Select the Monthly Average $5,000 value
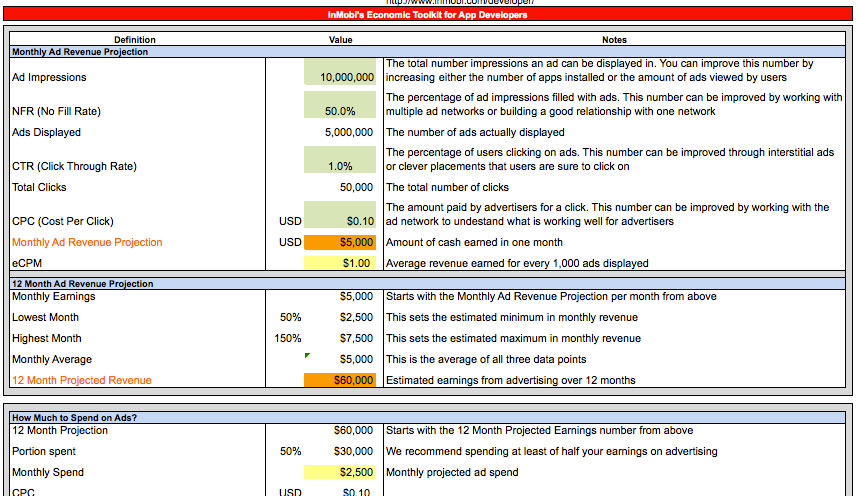The height and width of the screenshot is (496, 859). (356, 360)
